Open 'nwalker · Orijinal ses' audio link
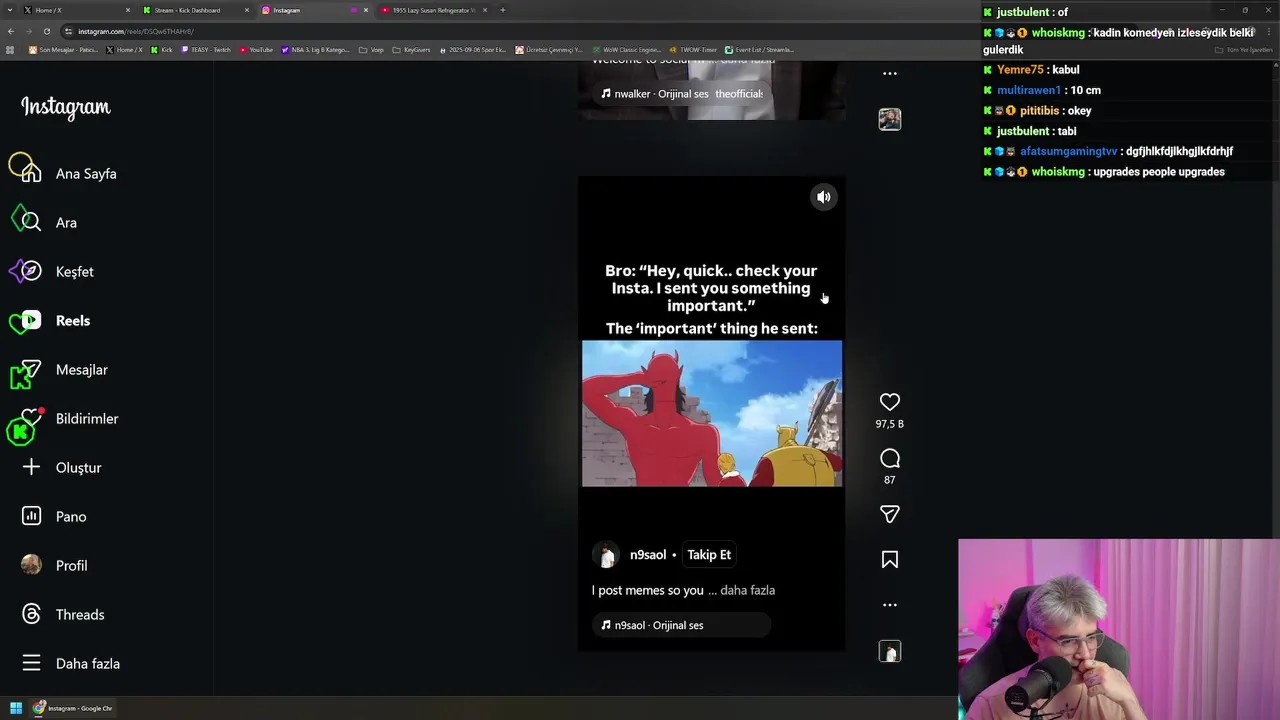 tap(682, 94)
